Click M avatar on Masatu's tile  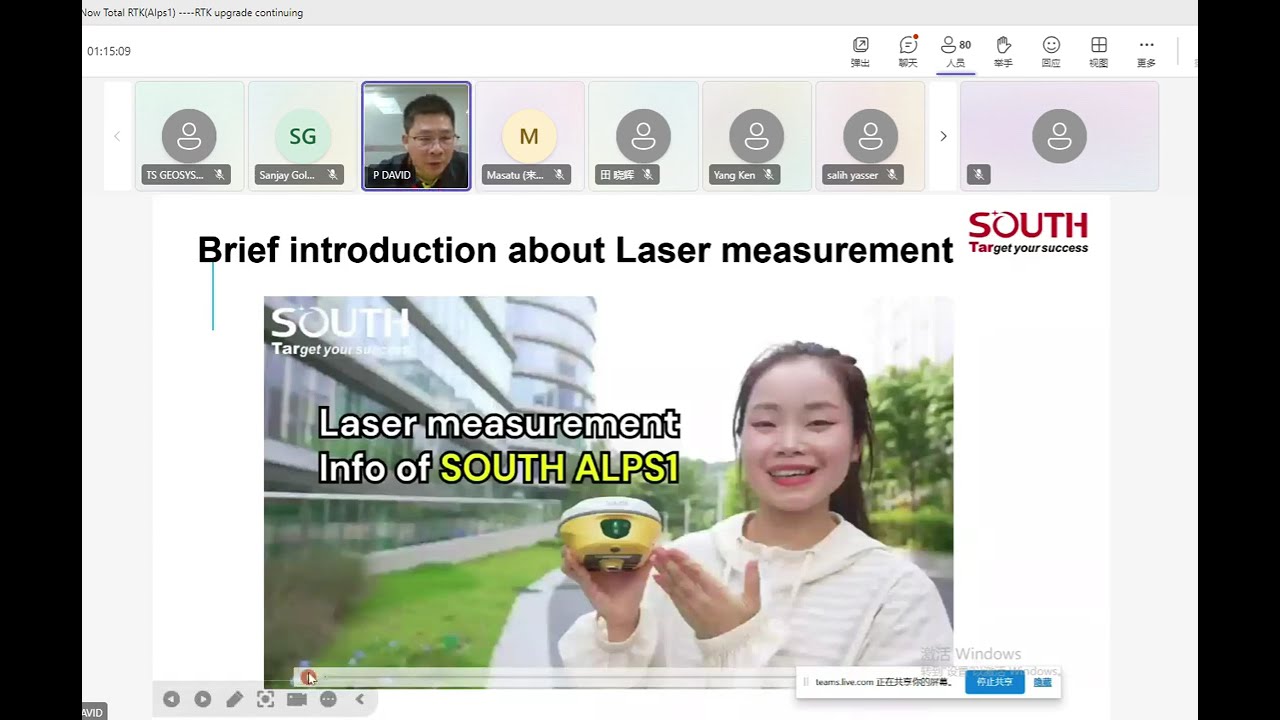(x=529, y=136)
